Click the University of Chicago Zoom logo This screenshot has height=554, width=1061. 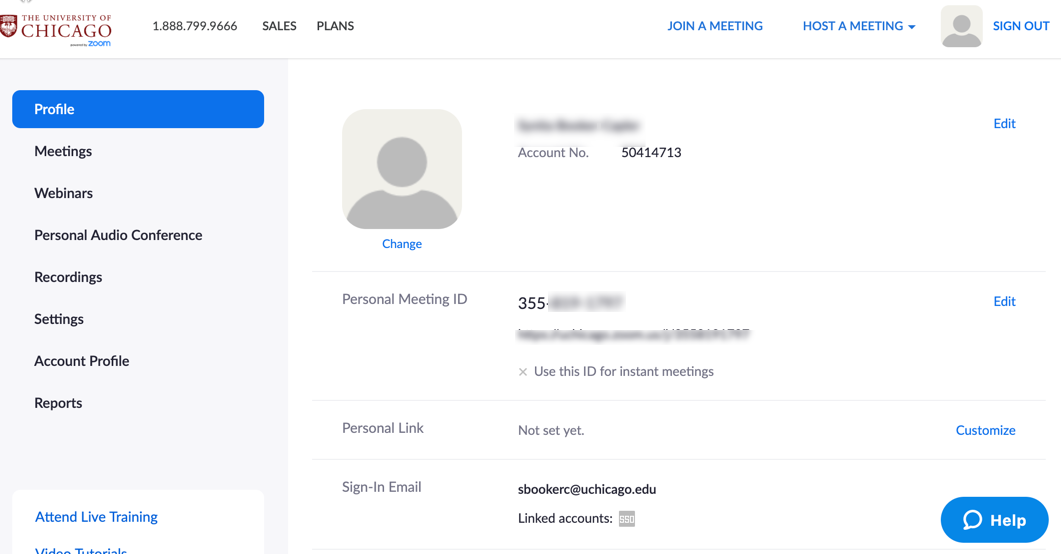(x=56, y=28)
